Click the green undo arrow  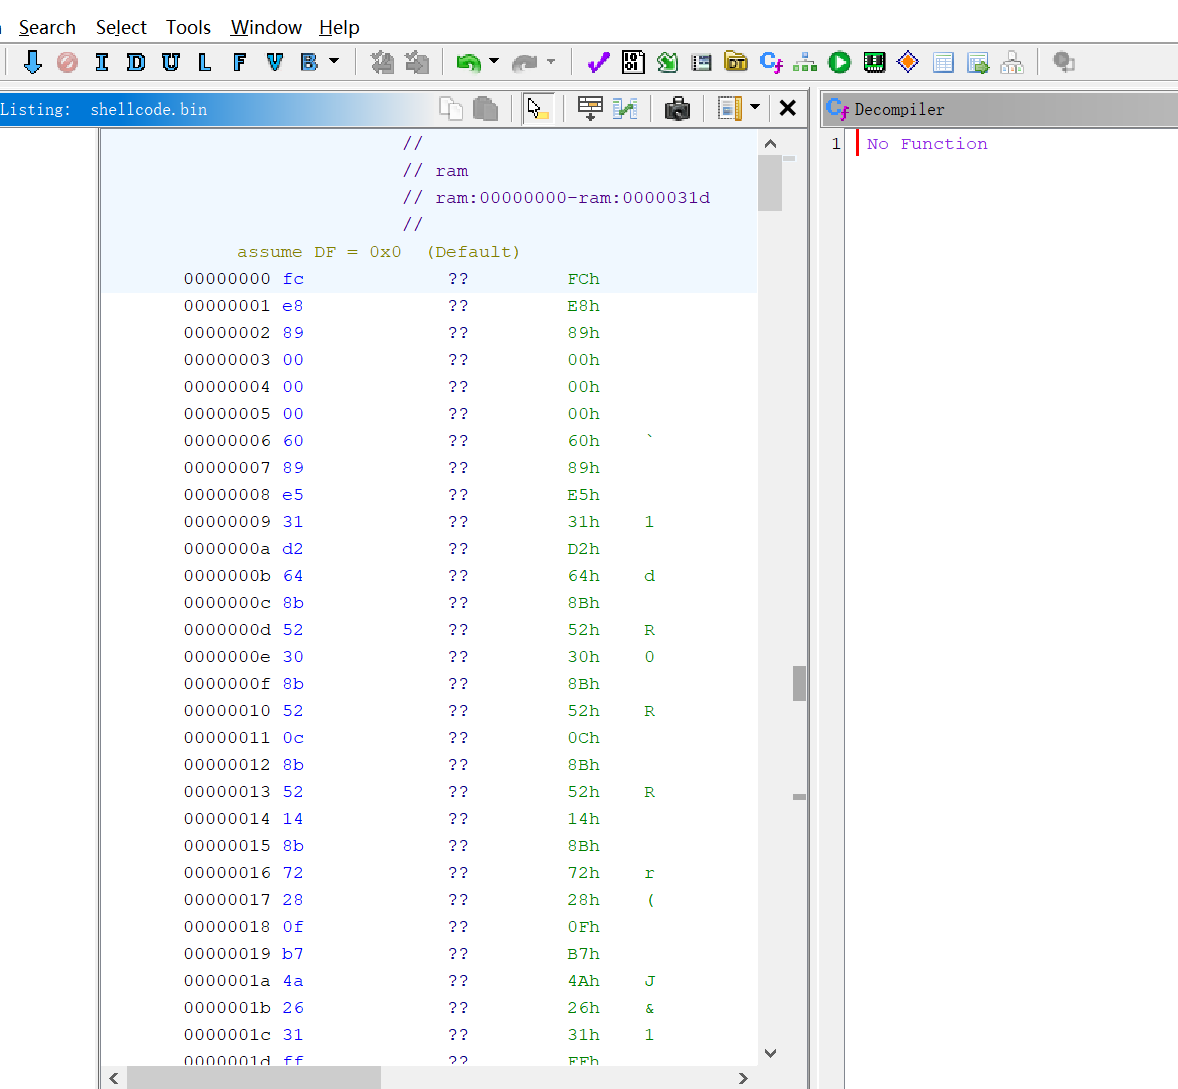click(x=467, y=63)
